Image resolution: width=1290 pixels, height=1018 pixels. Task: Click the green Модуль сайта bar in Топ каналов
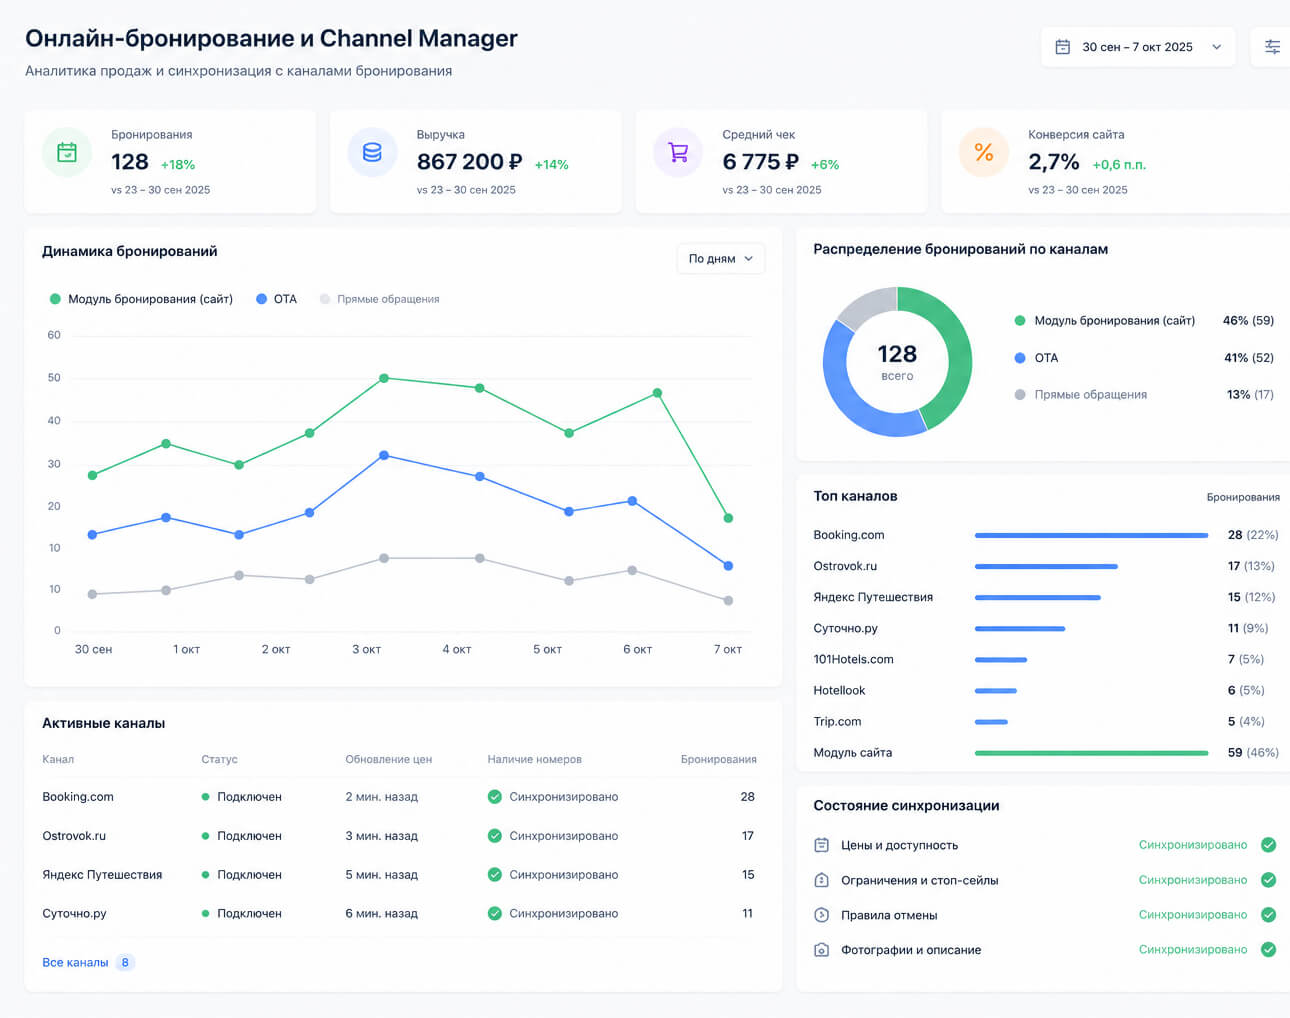click(1091, 753)
